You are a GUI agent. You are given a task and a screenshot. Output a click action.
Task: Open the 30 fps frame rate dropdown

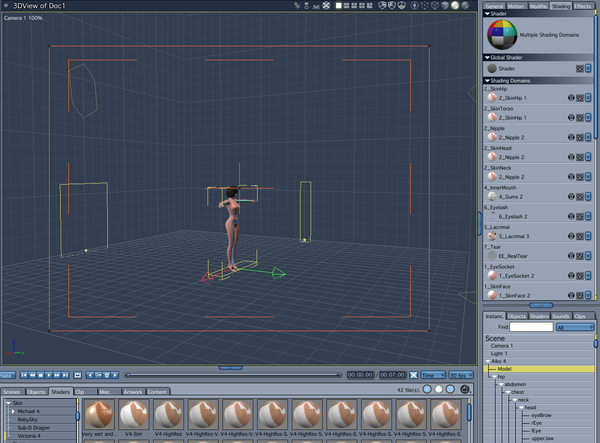(461, 375)
